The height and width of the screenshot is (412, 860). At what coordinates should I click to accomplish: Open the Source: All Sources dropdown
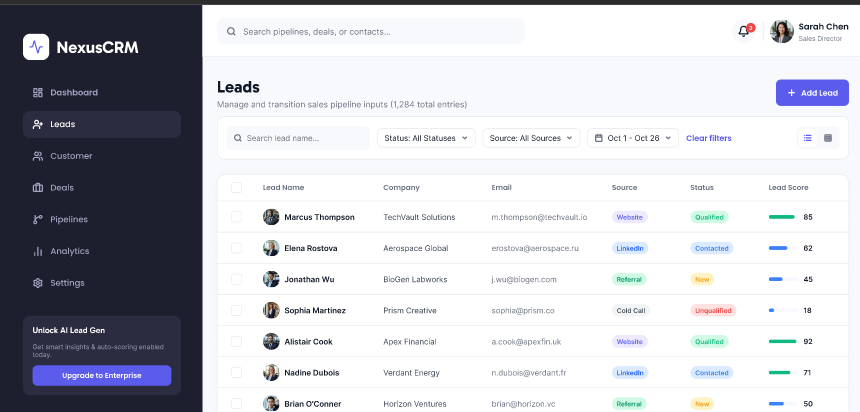click(531, 138)
